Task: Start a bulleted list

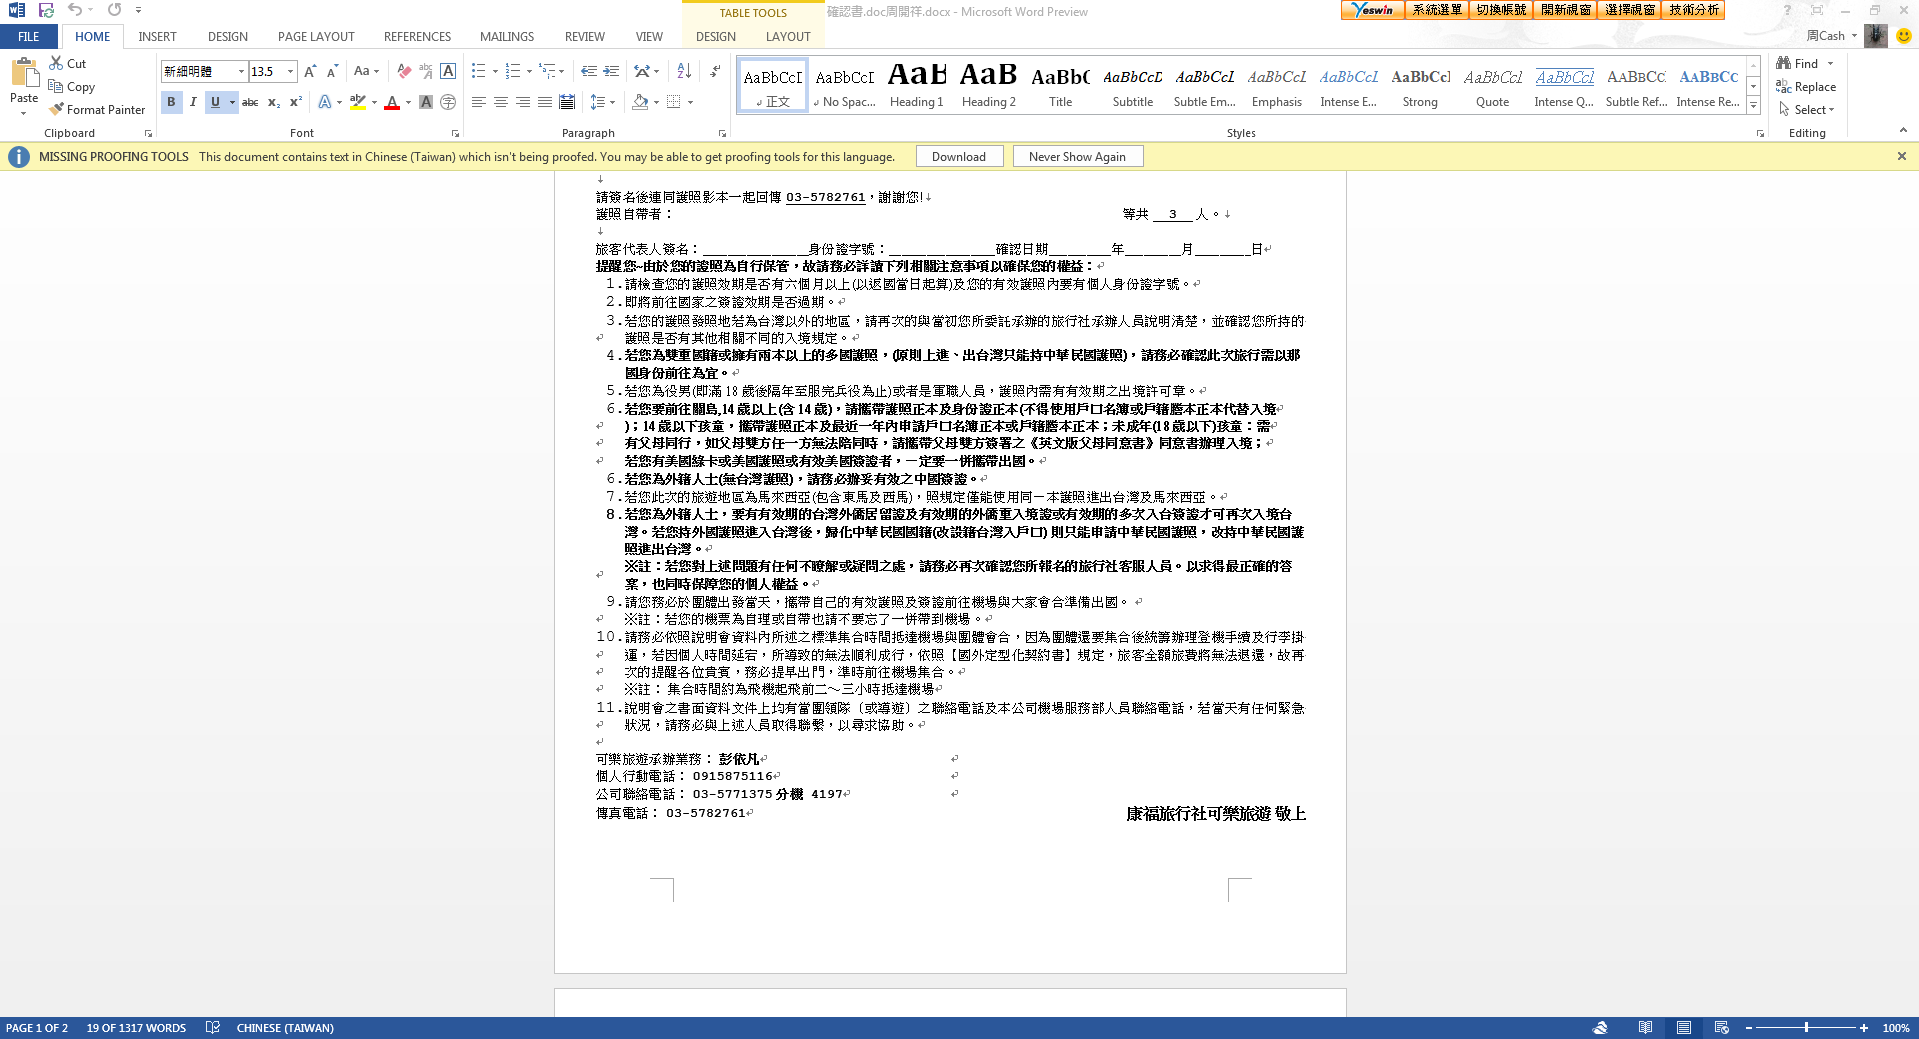Action: [x=479, y=71]
